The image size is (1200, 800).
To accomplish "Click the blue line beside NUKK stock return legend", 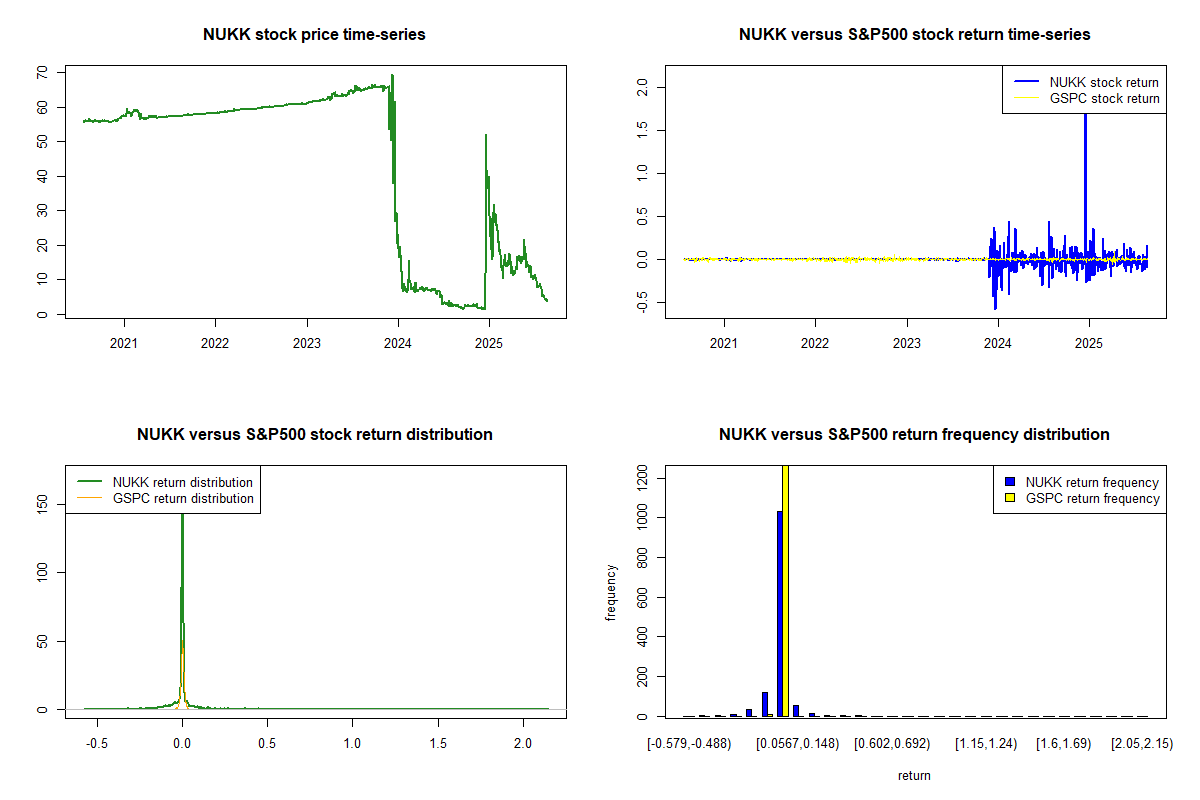I will pos(1025,82).
